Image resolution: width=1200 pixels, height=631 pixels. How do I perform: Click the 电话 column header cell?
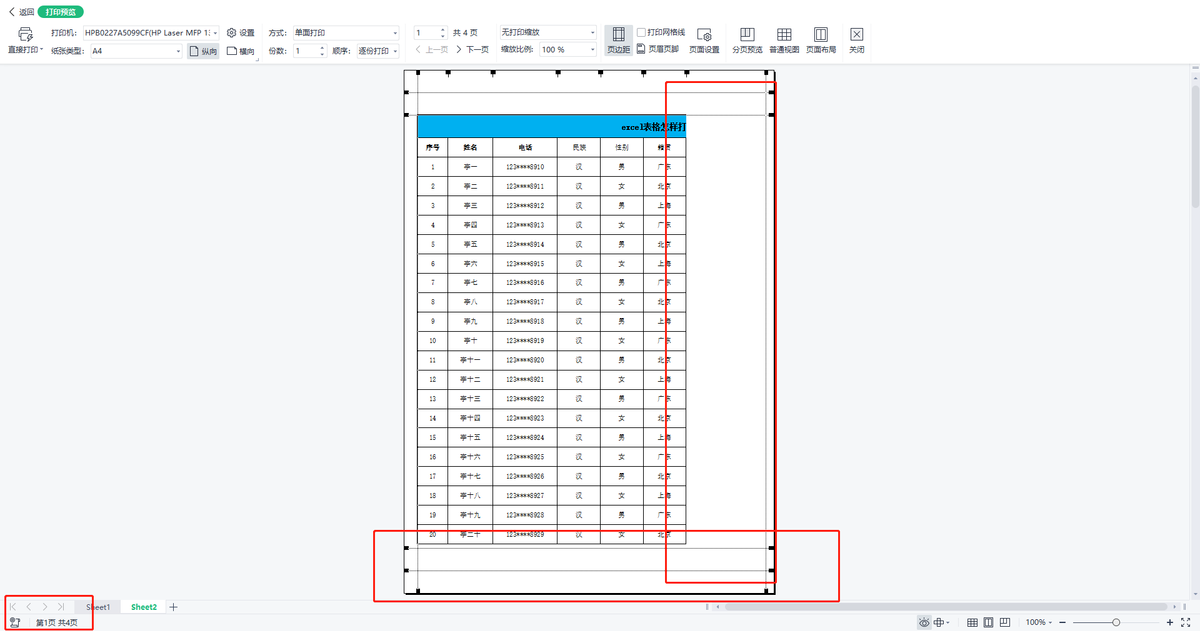pyautogui.click(x=525, y=147)
